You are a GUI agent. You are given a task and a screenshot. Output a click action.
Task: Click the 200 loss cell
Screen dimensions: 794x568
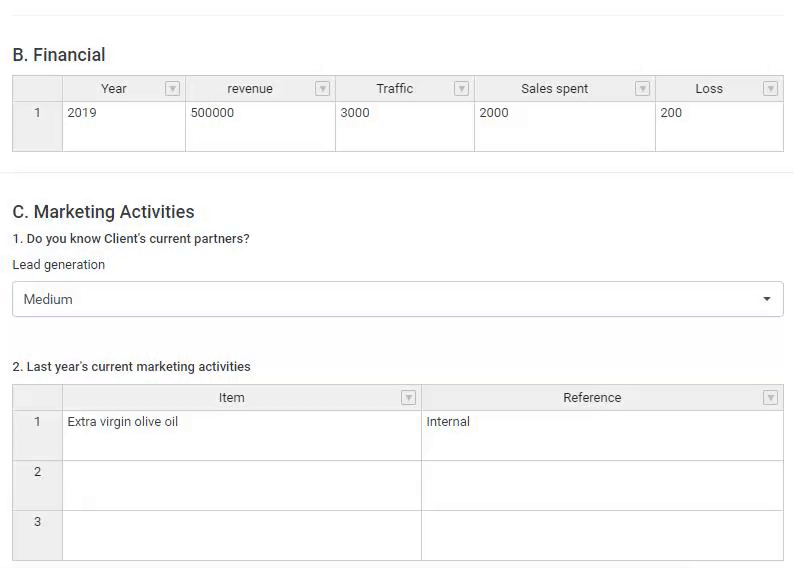(x=720, y=127)
